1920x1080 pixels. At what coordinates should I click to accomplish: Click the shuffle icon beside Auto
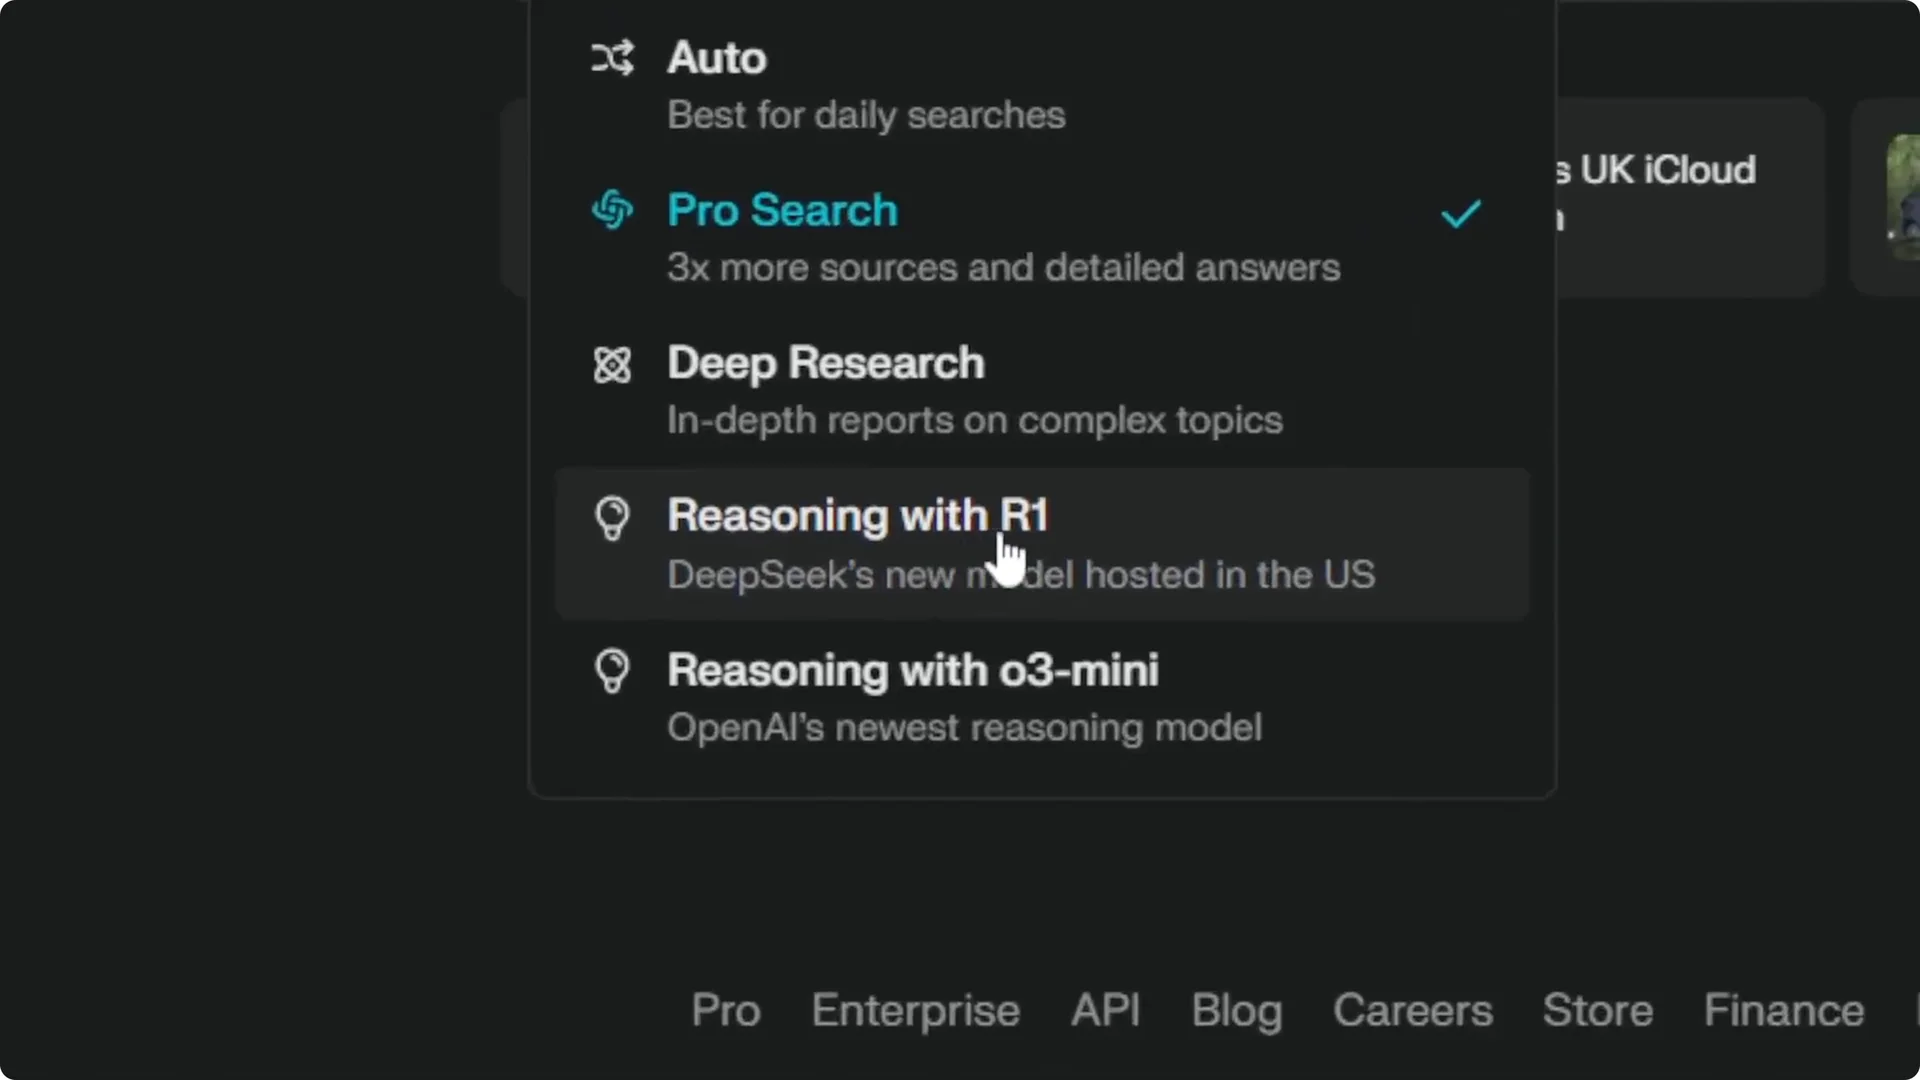point(612,57)
